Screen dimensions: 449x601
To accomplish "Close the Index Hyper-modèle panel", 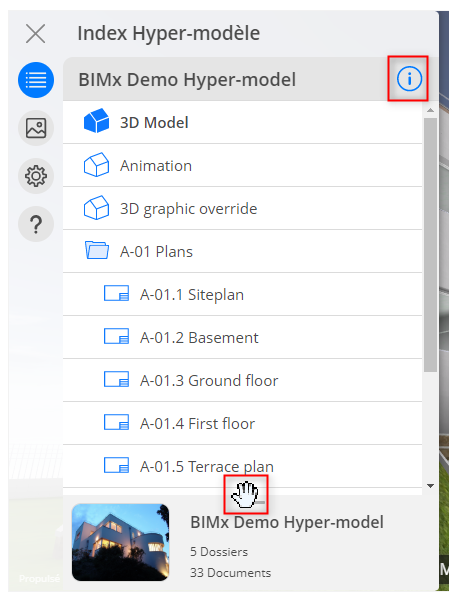I will tap(36, 33).
